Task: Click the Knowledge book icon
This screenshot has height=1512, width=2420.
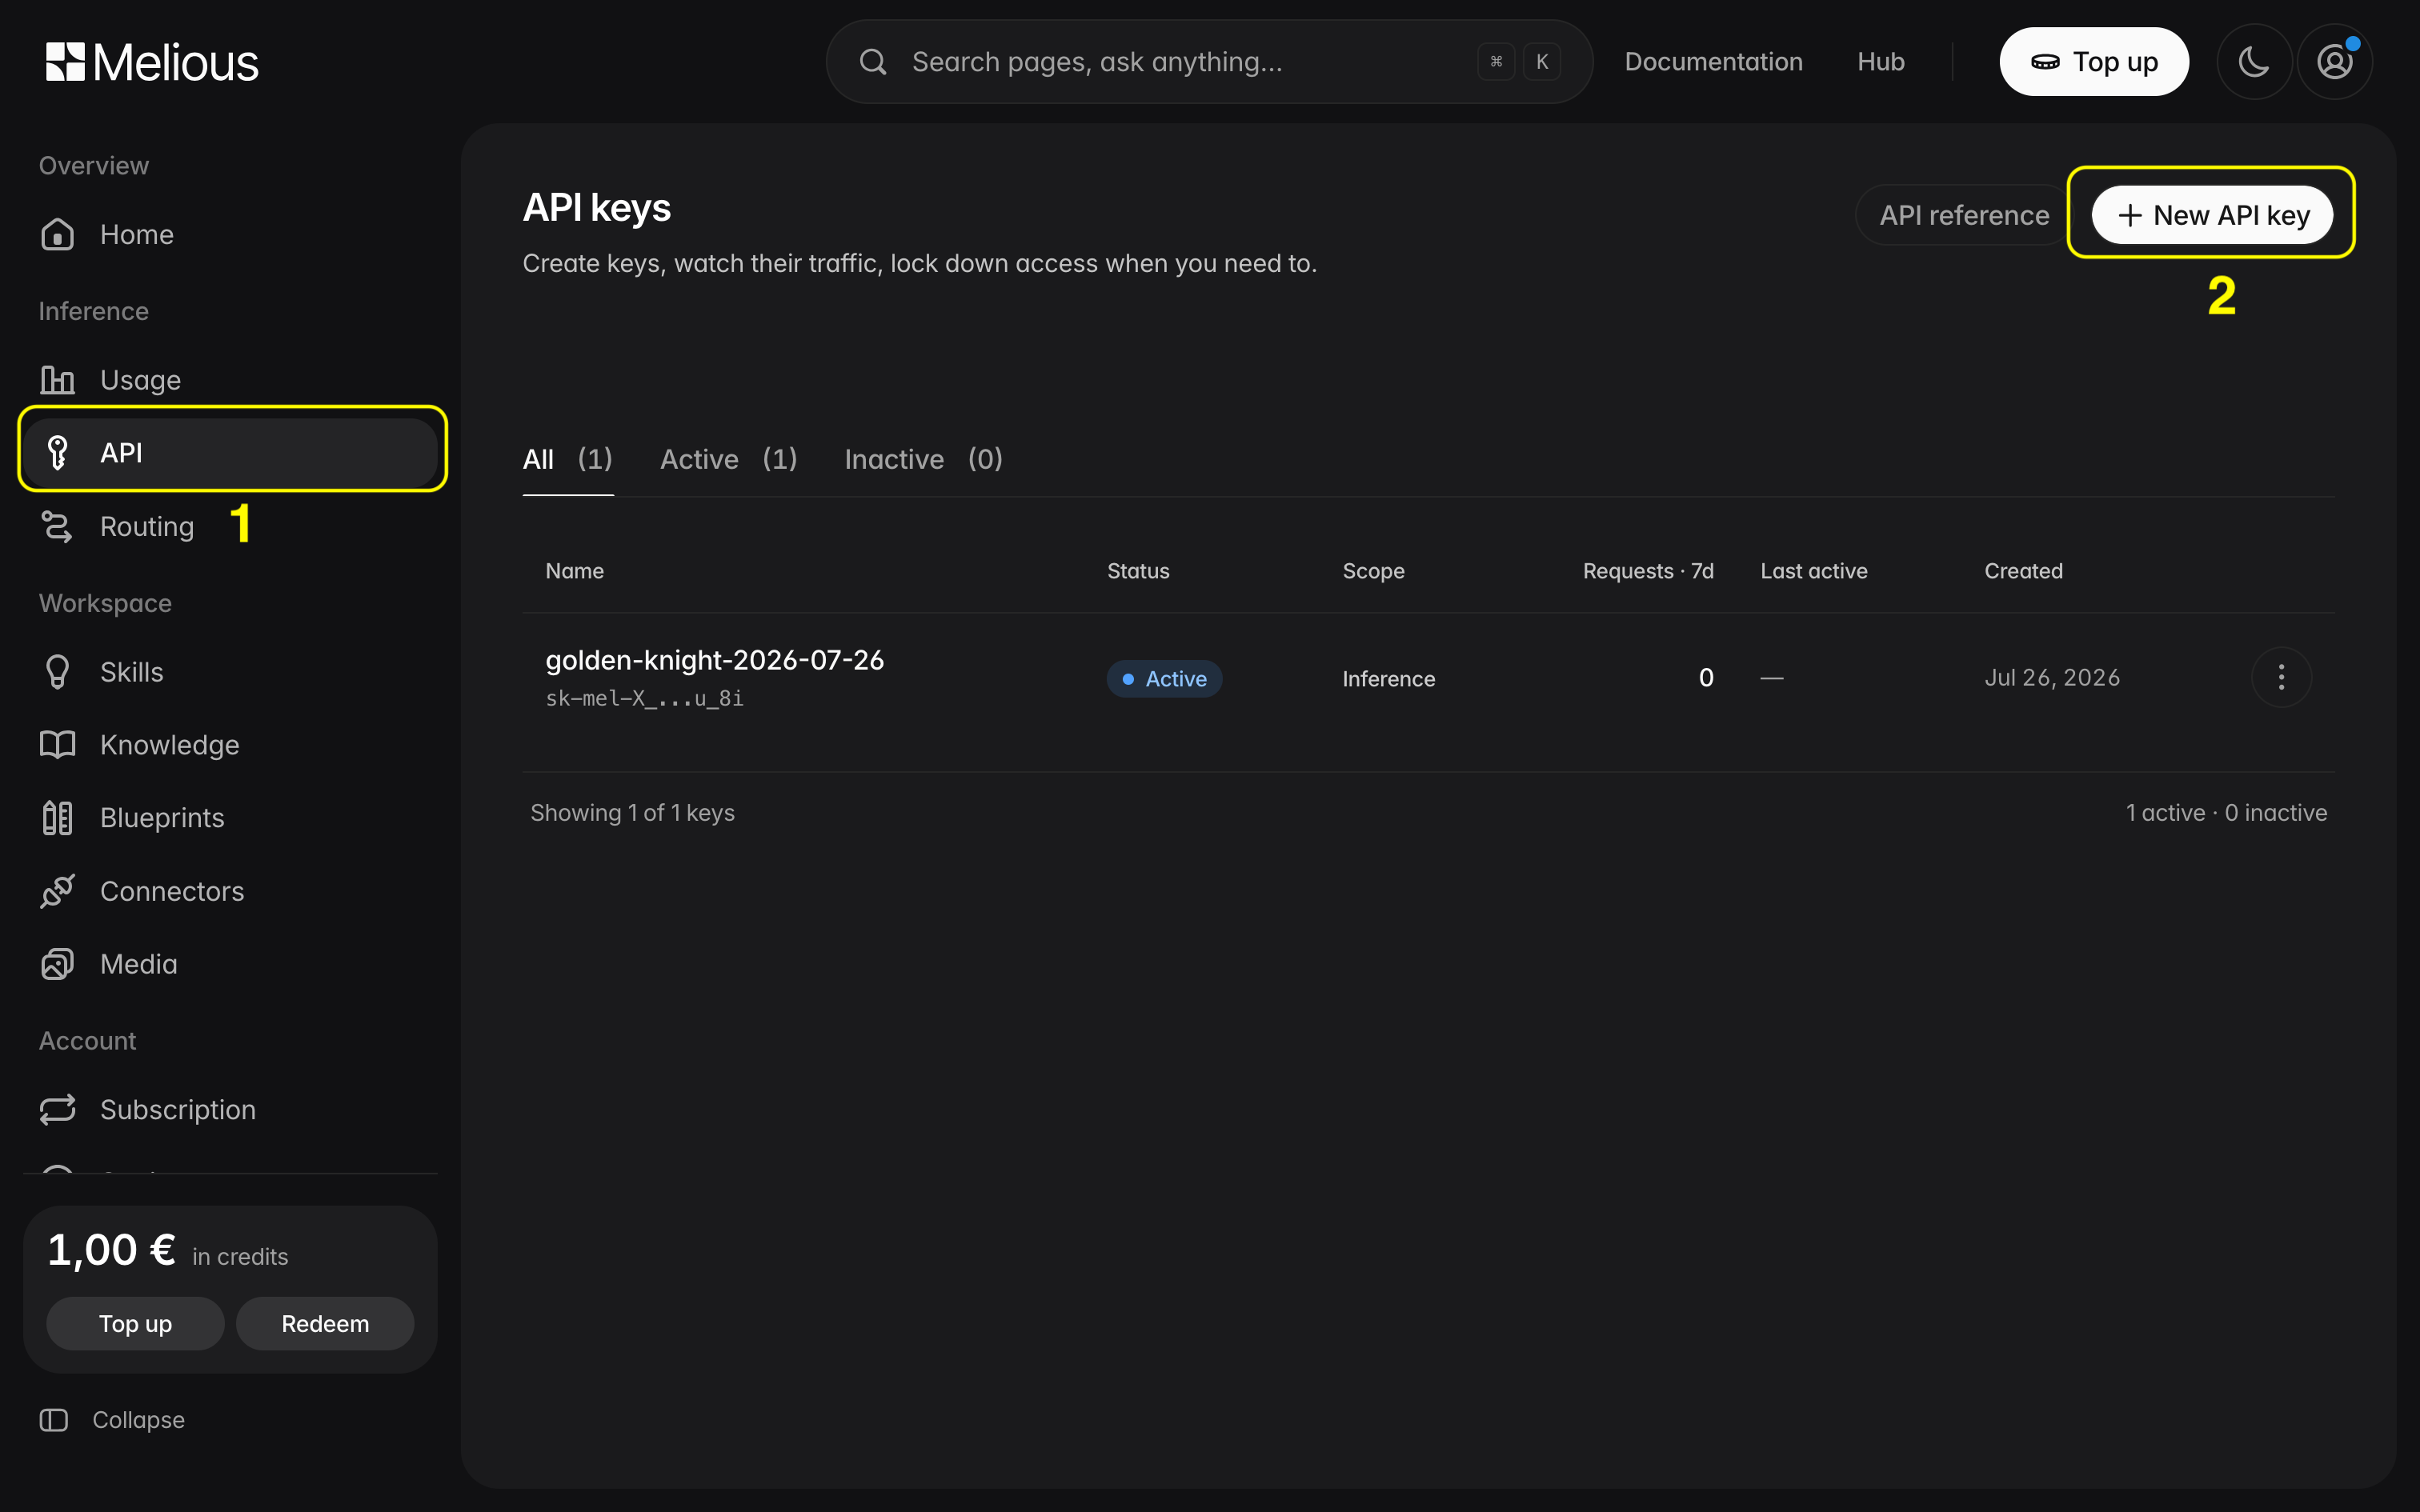Action: coord(57,745)
